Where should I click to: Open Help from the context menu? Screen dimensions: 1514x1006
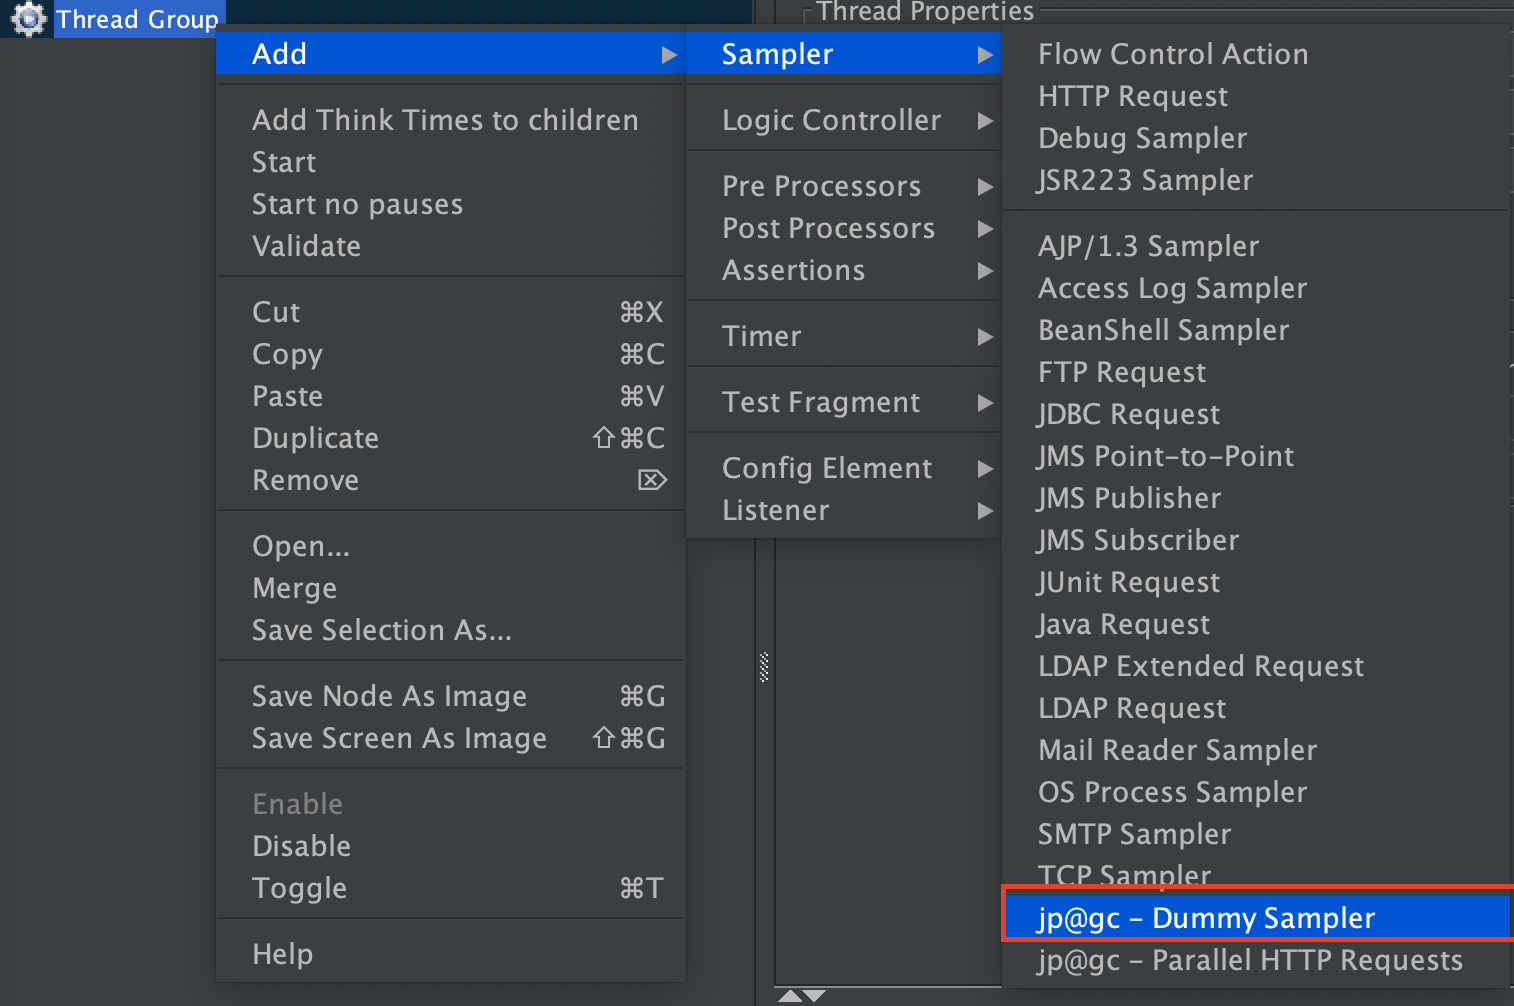pos(451,954)
